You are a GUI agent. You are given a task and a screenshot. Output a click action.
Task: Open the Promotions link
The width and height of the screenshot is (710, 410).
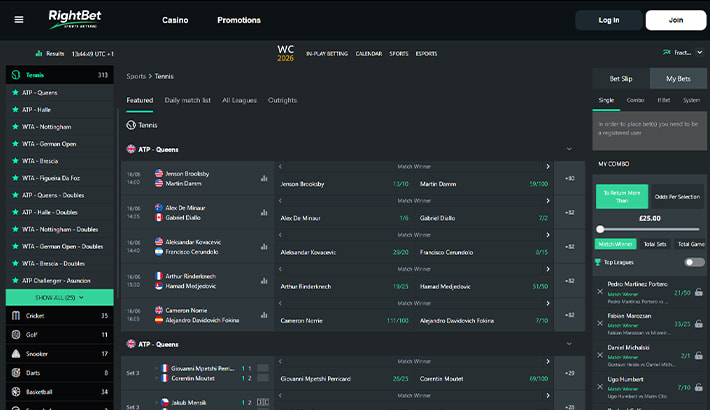[239, 20]
